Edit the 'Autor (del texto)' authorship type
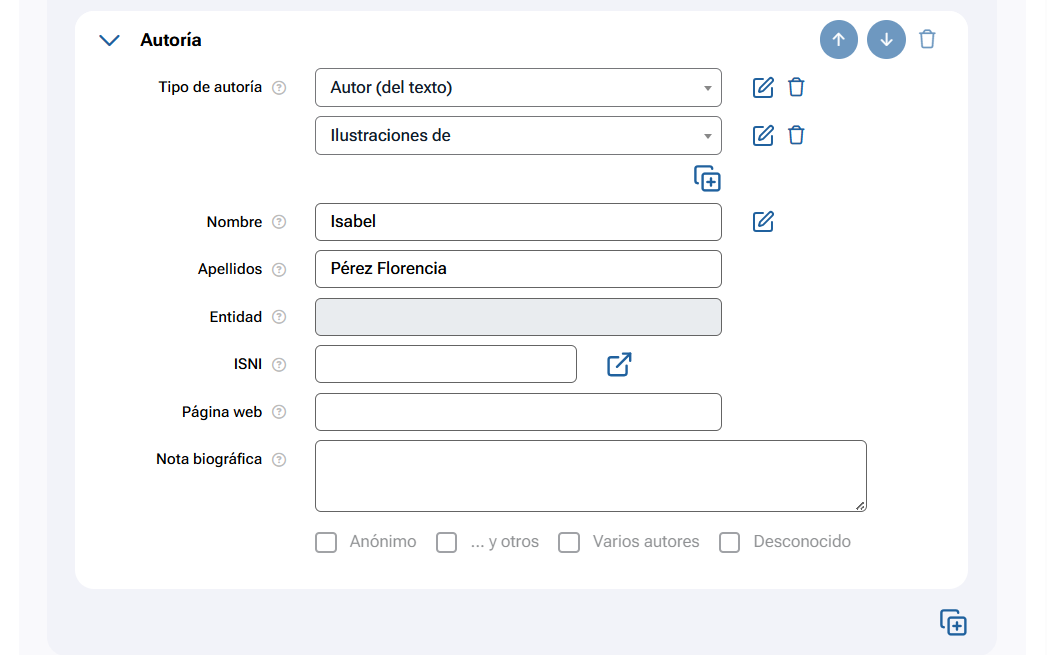This screenshot has width=1047, height=655. pyautogui.click(x=763, y=87)
